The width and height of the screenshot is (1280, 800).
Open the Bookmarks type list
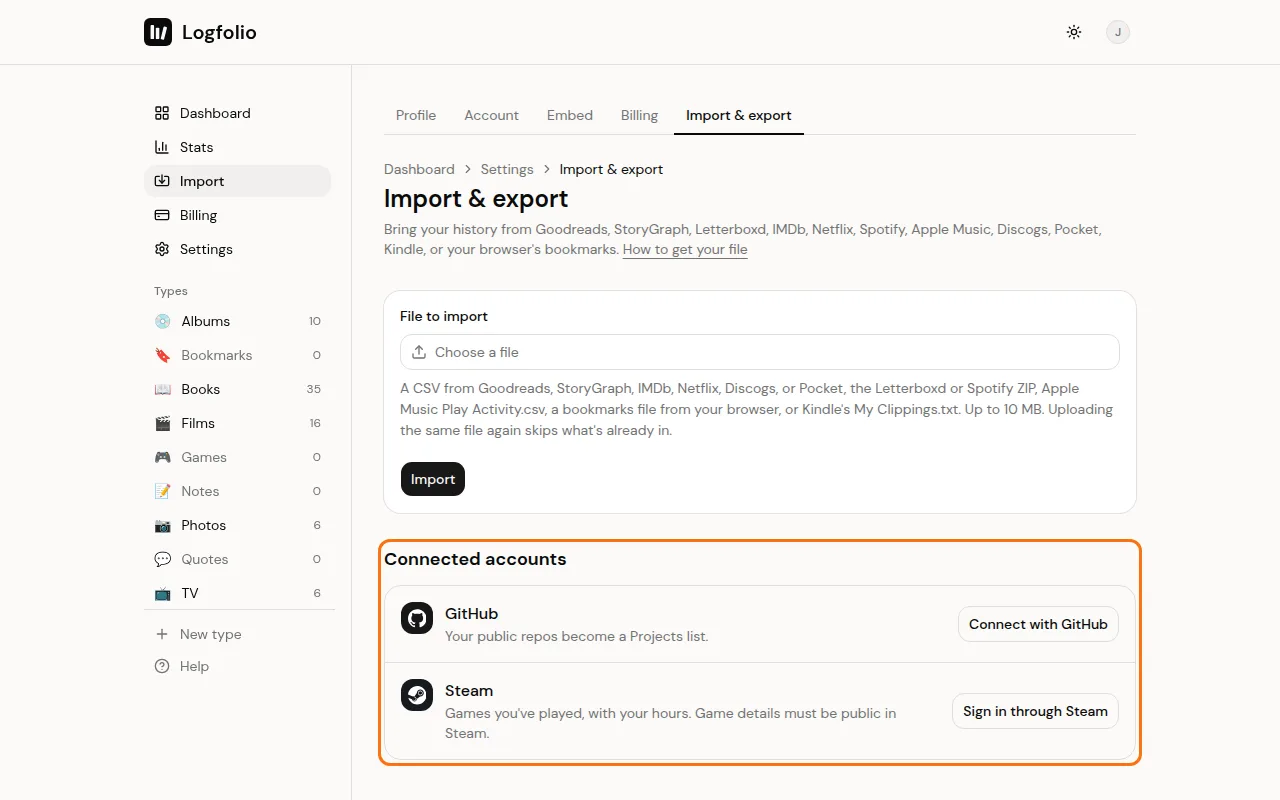(238, 355)
